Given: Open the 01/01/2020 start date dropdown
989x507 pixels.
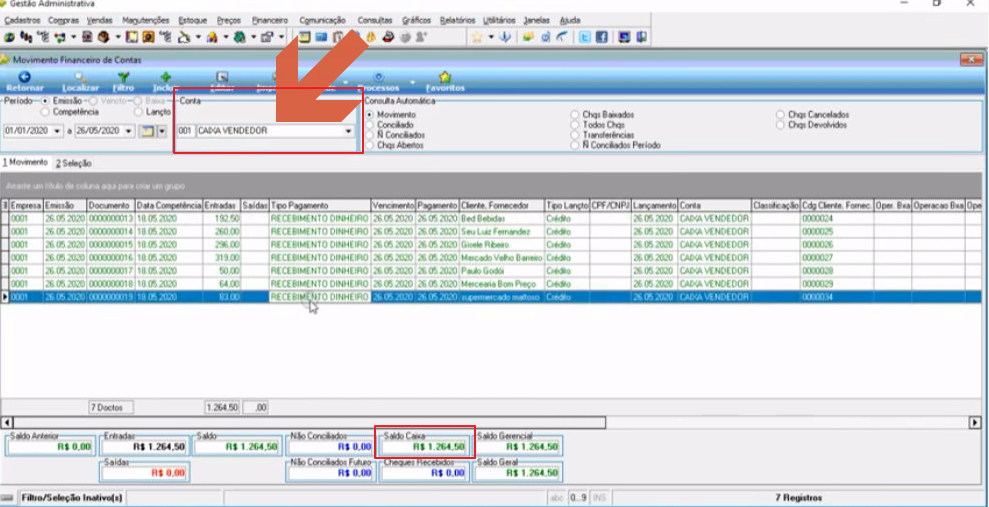Looking at the screenshot, I should tap(58, 131).
